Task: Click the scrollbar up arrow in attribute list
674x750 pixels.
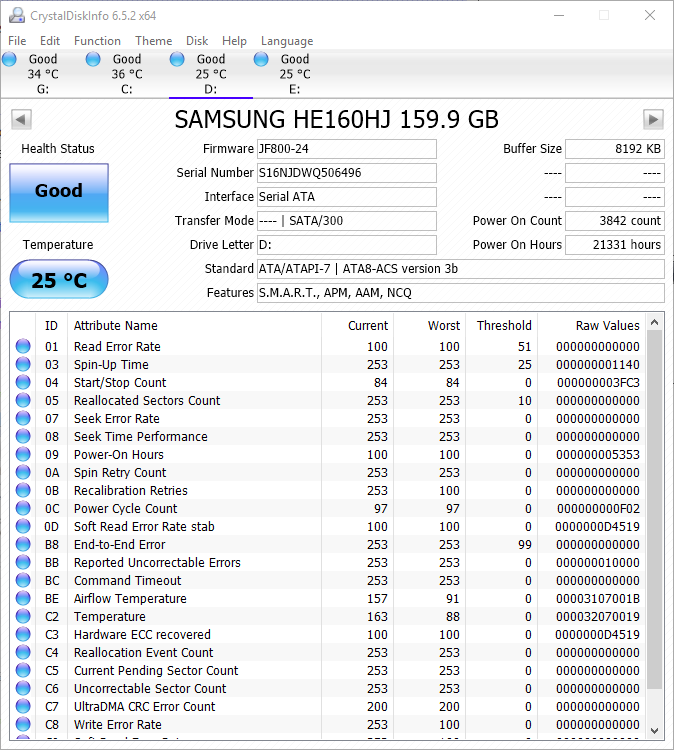Action: pyautogui.click(x=654, y=323)
